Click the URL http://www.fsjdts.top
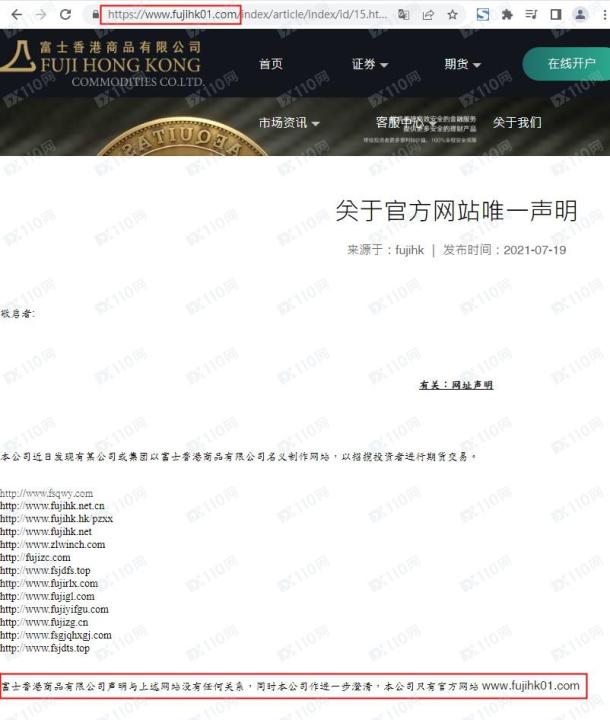 pyautogui.click(x=45, y=648)
